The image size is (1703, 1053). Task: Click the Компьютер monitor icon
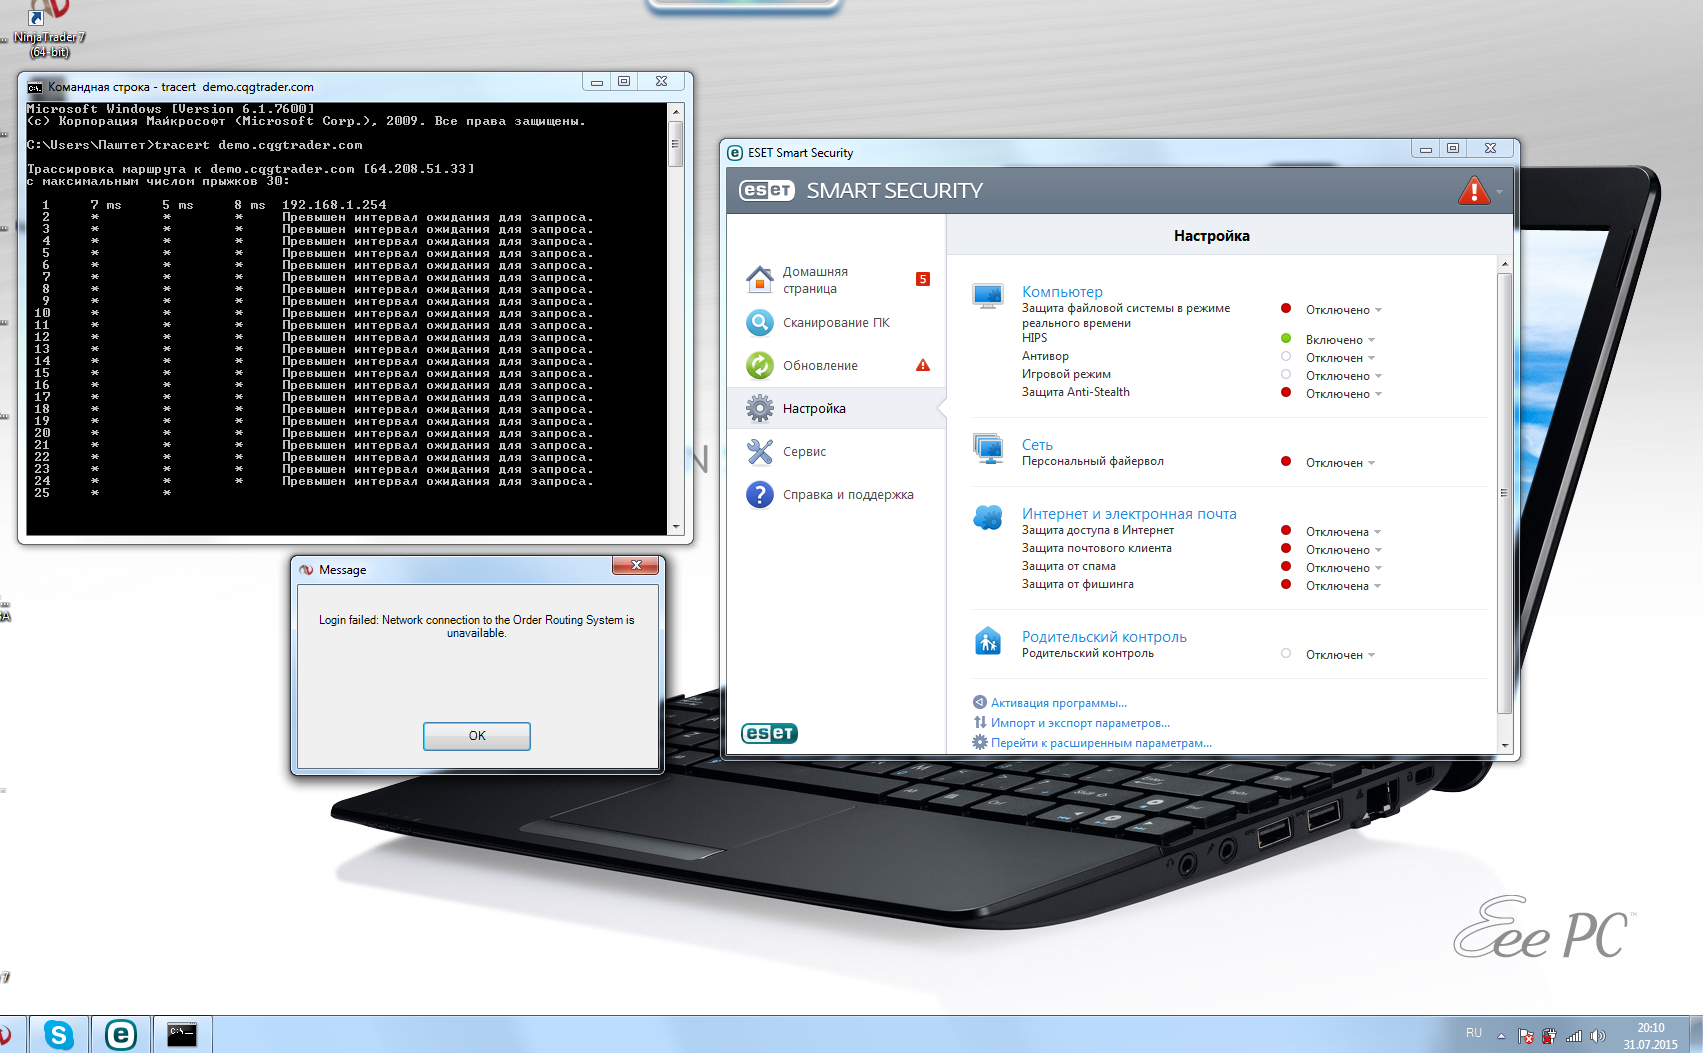click(988, 297)
